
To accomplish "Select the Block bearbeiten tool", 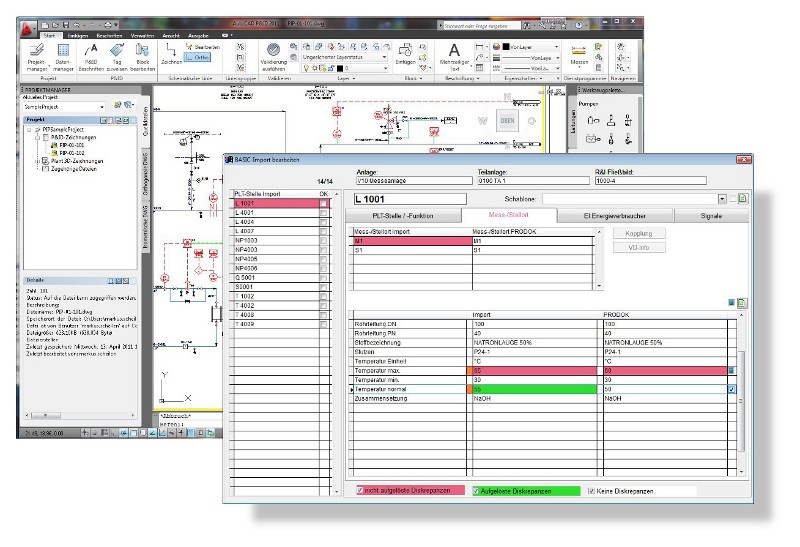I will coord(142,57).
